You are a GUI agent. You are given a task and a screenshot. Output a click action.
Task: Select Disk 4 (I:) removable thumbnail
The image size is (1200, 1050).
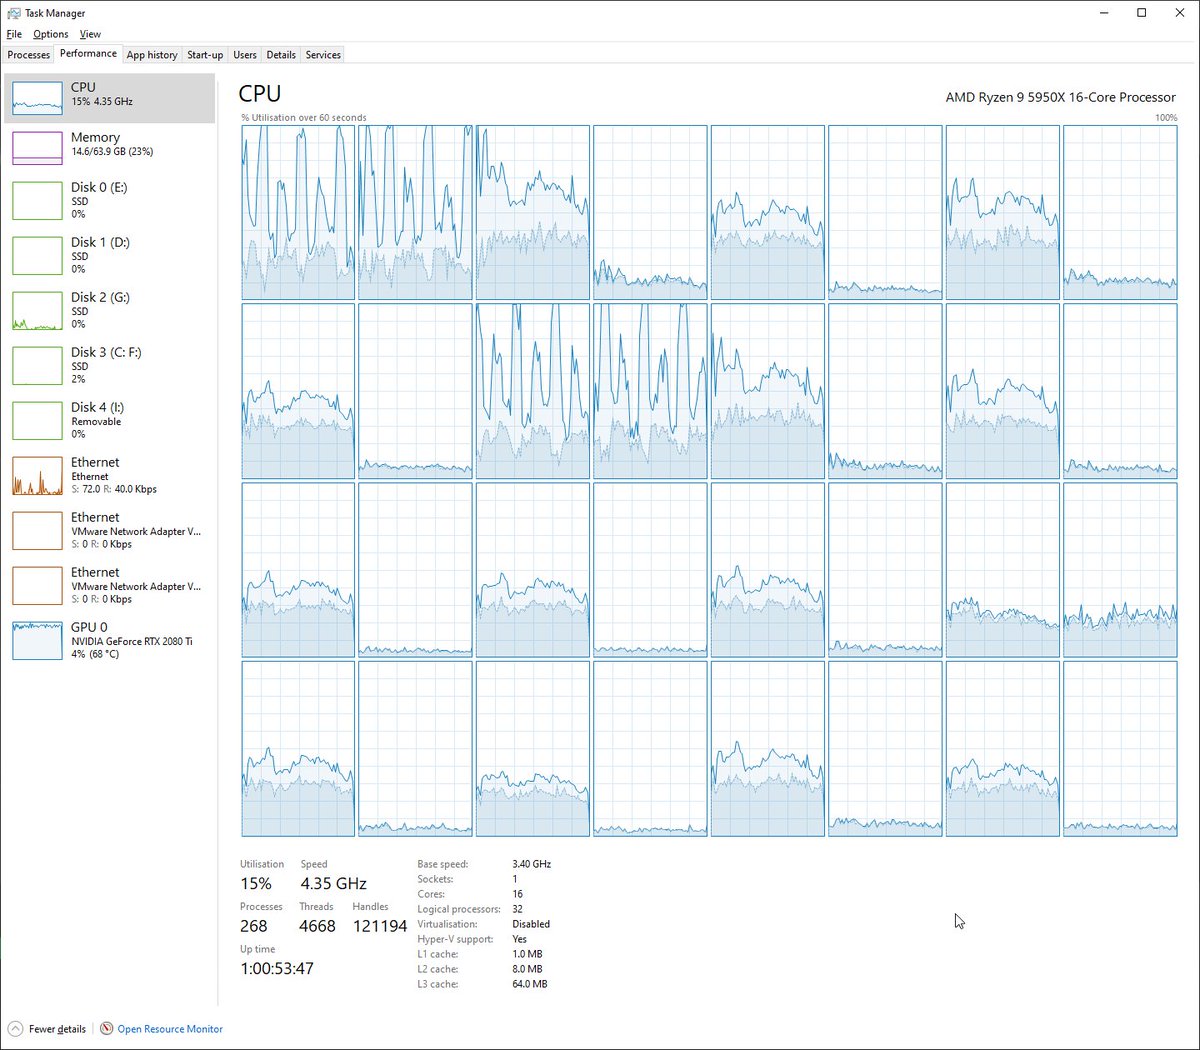pyautogui.click(x=37, y=420)
